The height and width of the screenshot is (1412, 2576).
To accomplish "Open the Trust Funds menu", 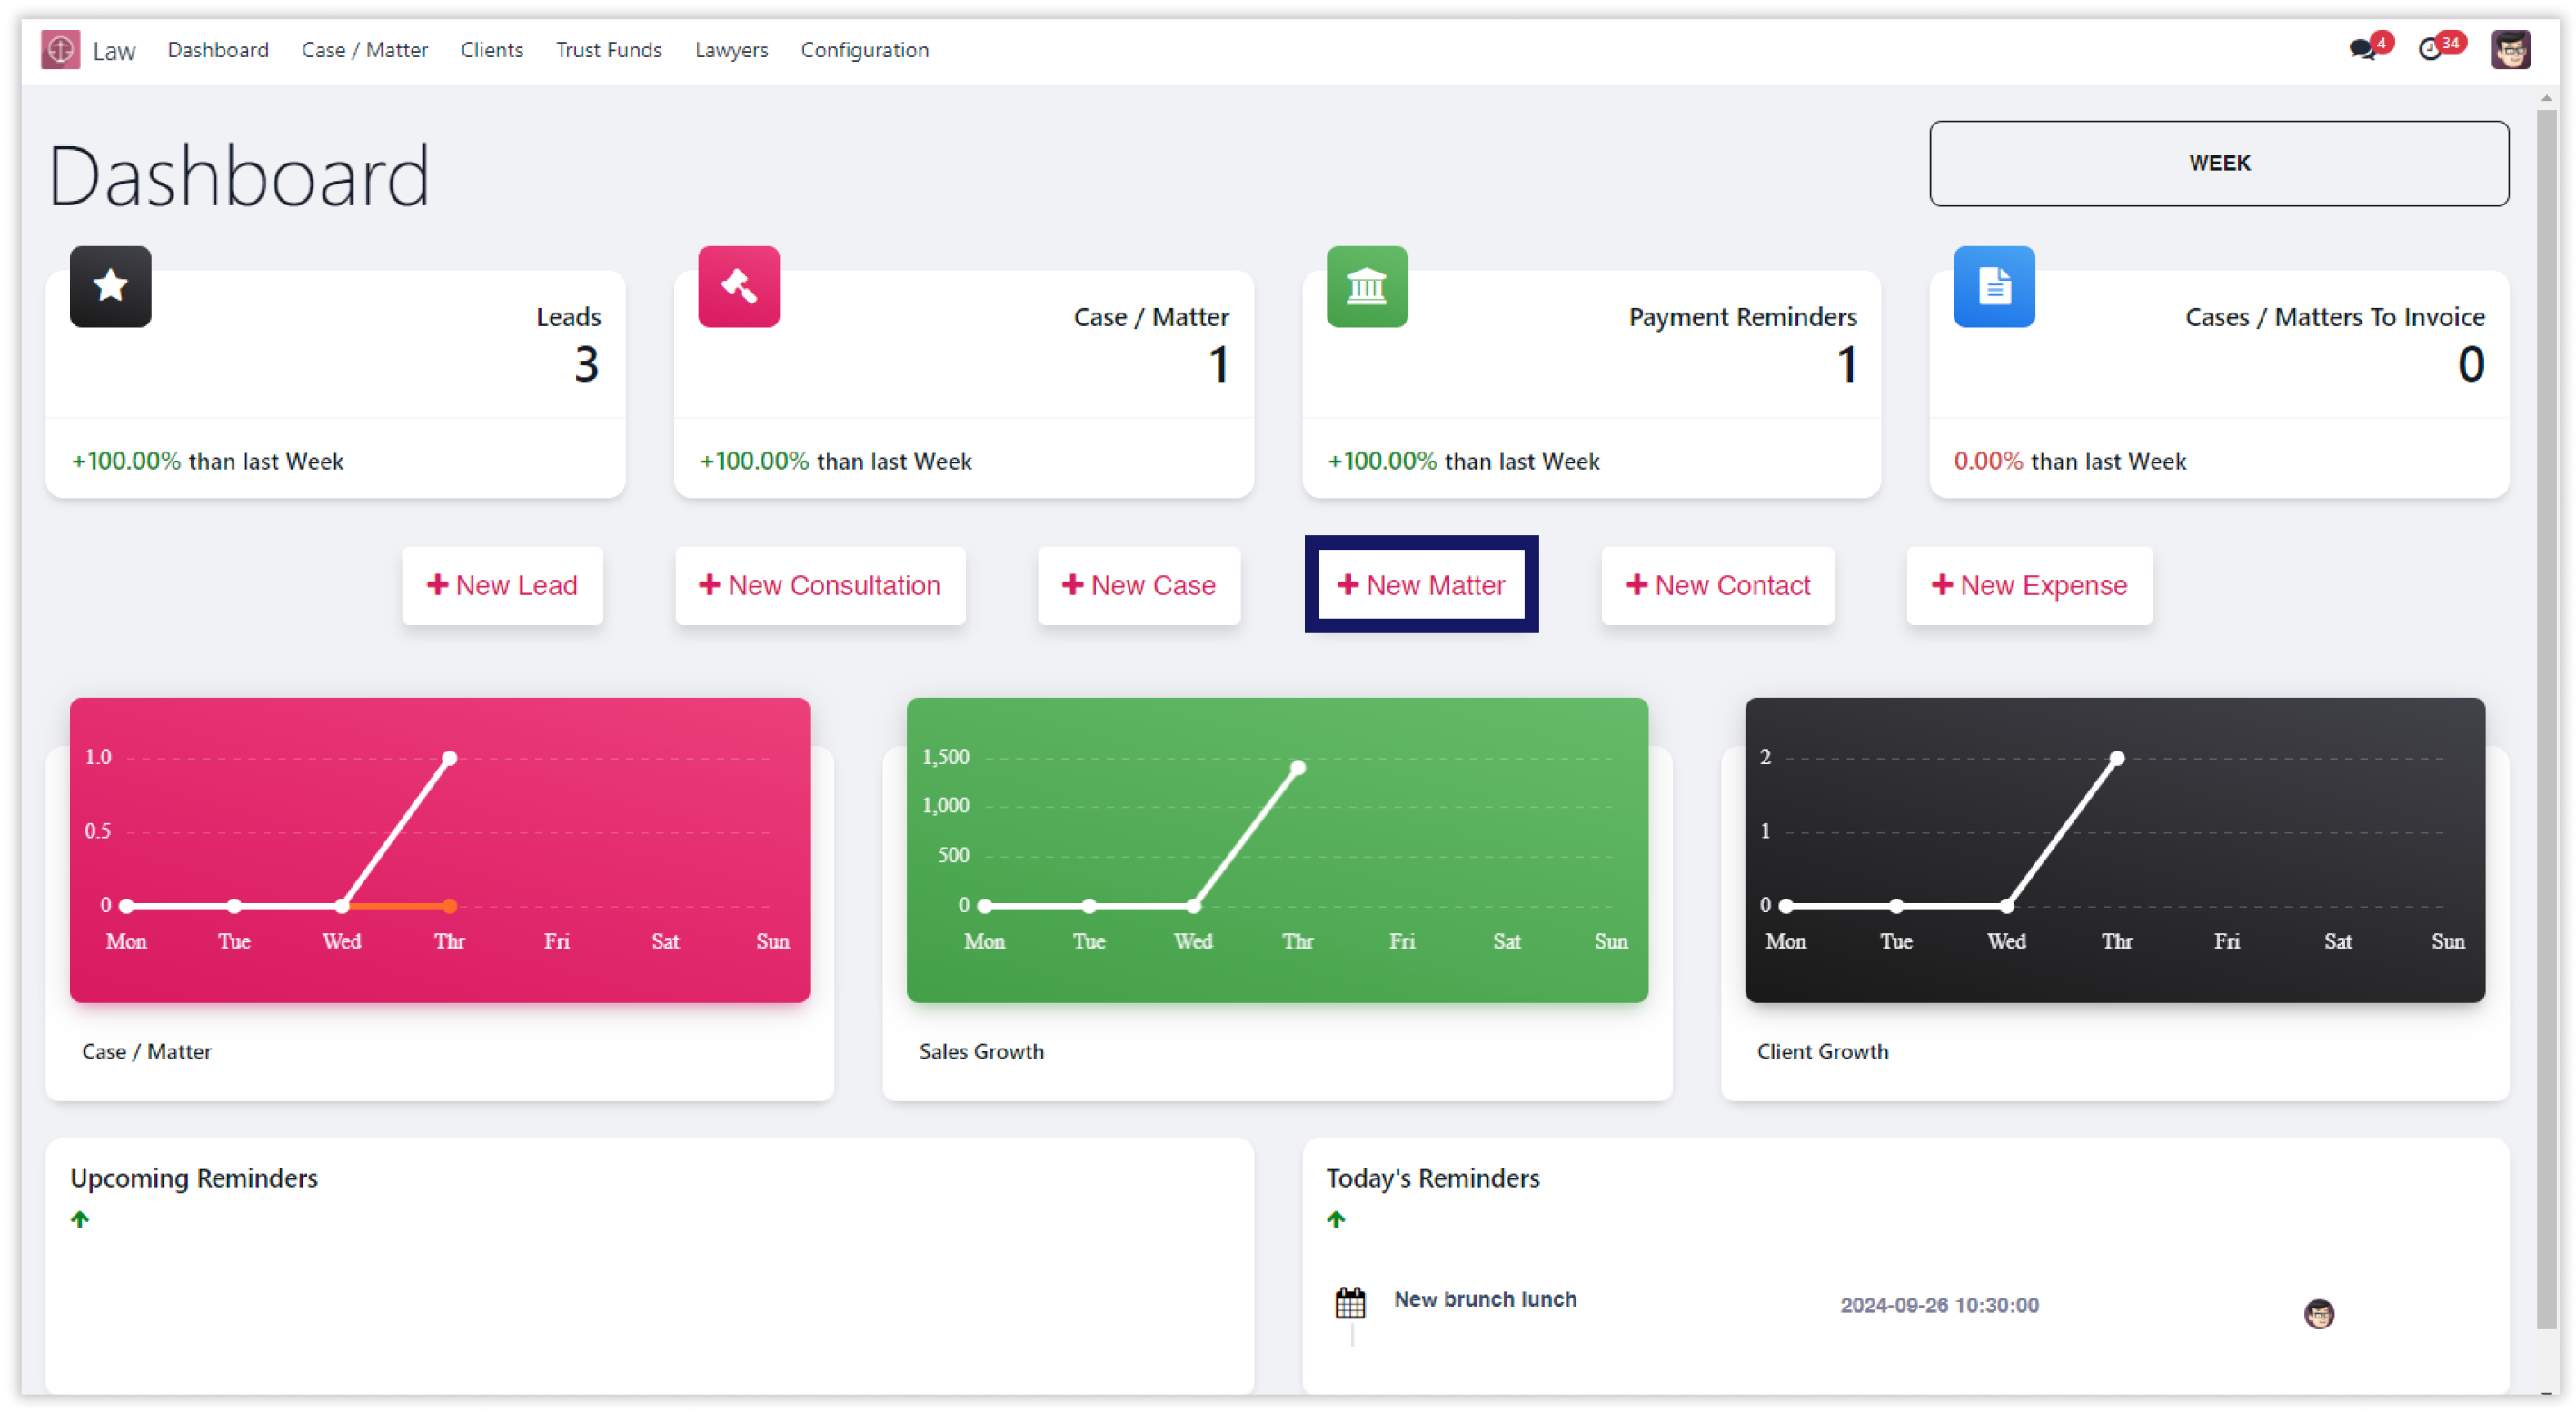I will tap(609, 50).
